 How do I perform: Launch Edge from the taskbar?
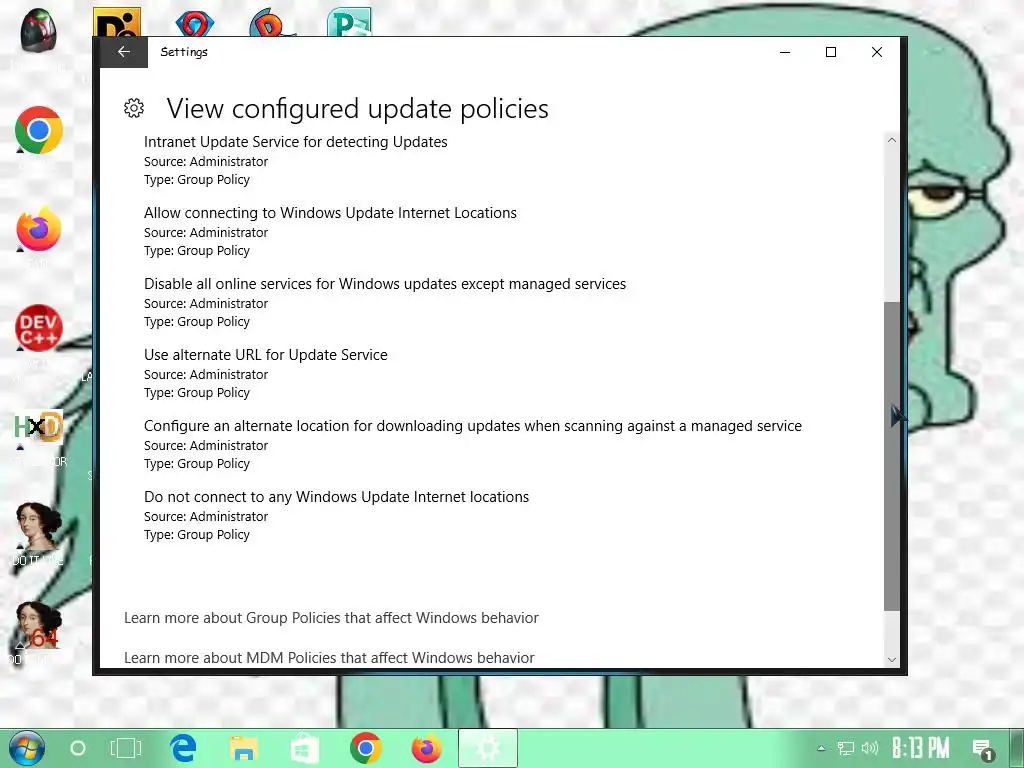coord(184,748)
